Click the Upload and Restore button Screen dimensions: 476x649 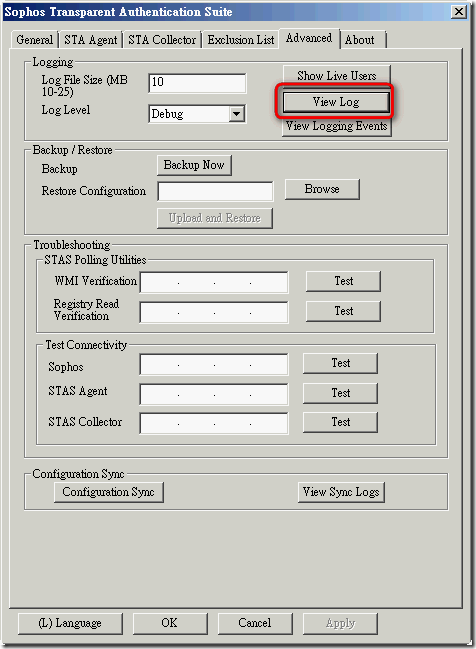click(x=214, y=218)
